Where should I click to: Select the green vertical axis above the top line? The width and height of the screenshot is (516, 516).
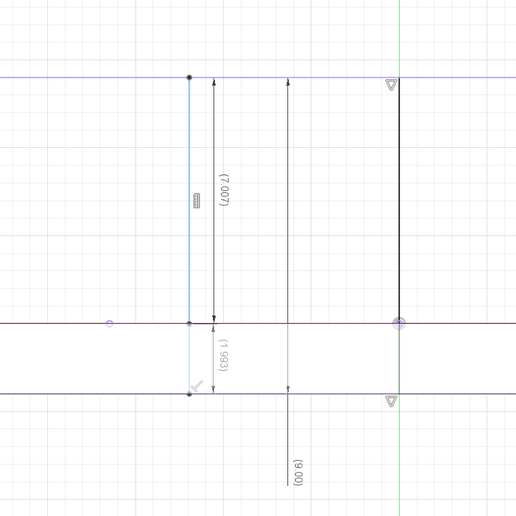399,38
